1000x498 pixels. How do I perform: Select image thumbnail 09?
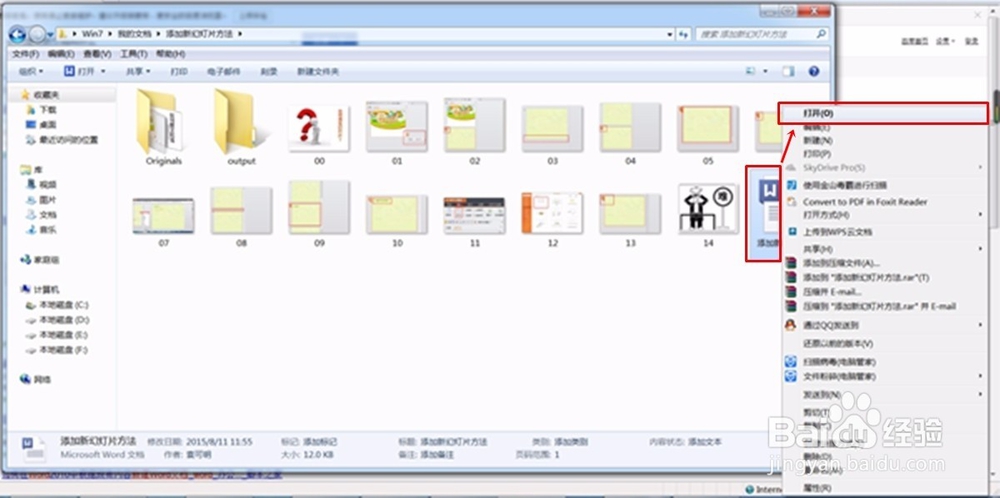319,207
